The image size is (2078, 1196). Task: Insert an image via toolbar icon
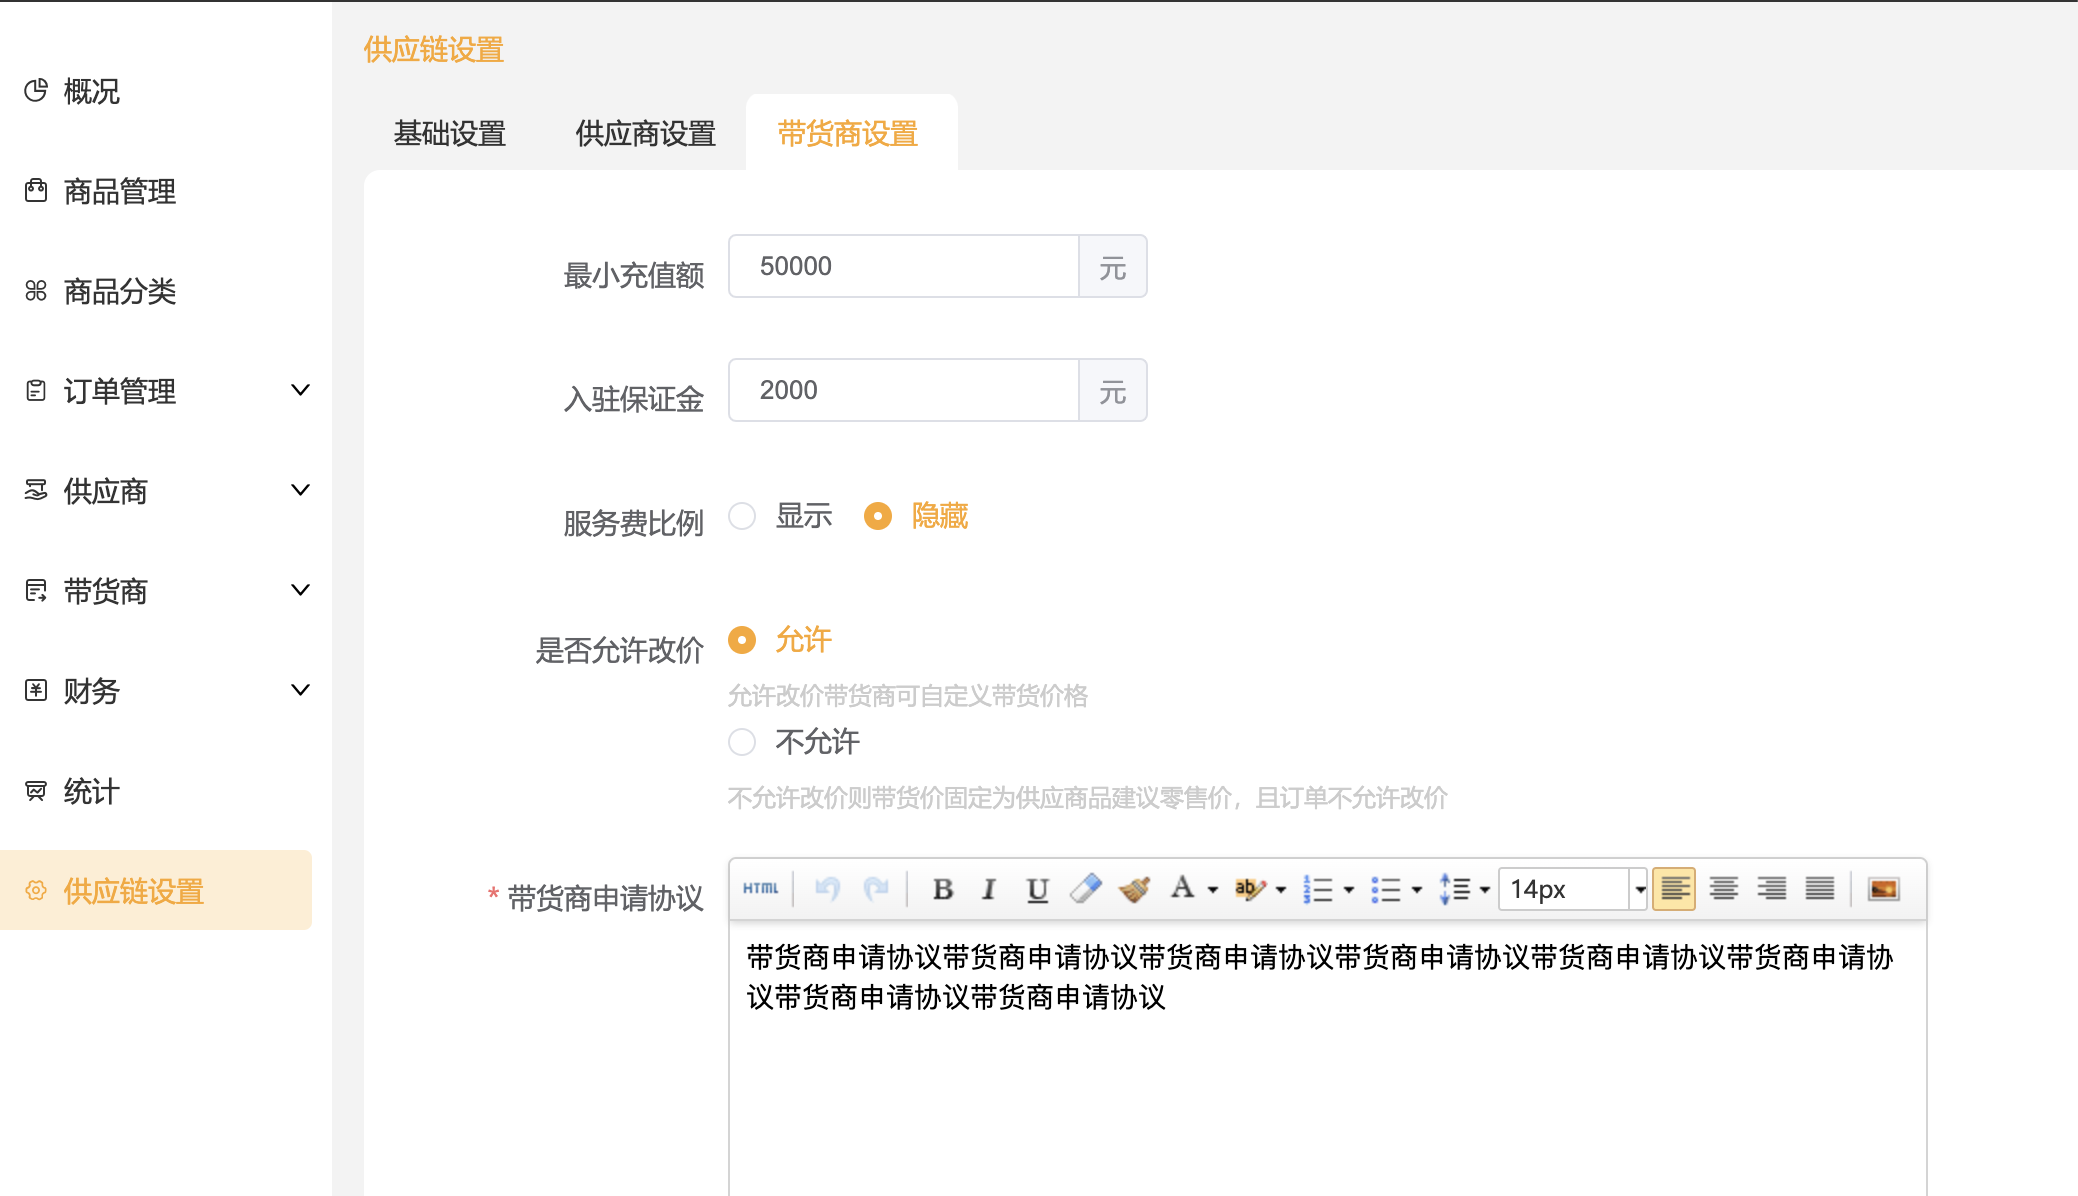[x=1883, y=889]
